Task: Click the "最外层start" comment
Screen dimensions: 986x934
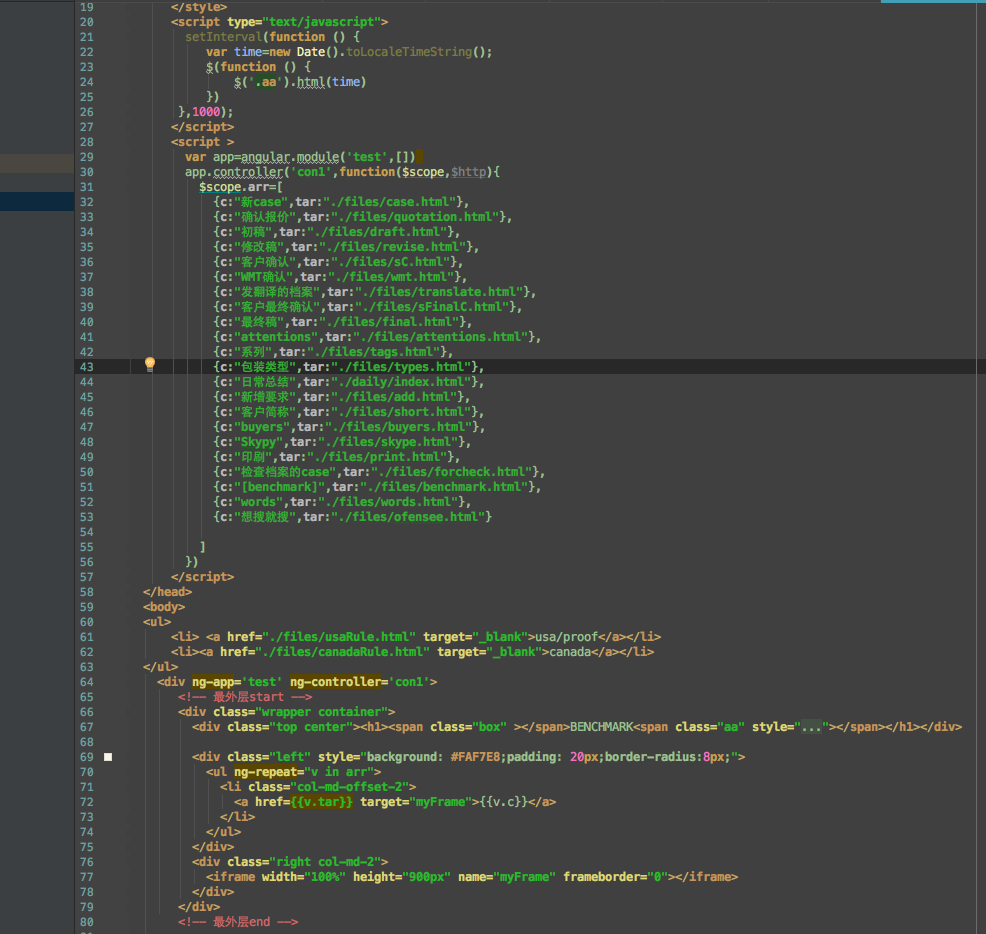Action: pyautogui.click(x=245, y=698)
